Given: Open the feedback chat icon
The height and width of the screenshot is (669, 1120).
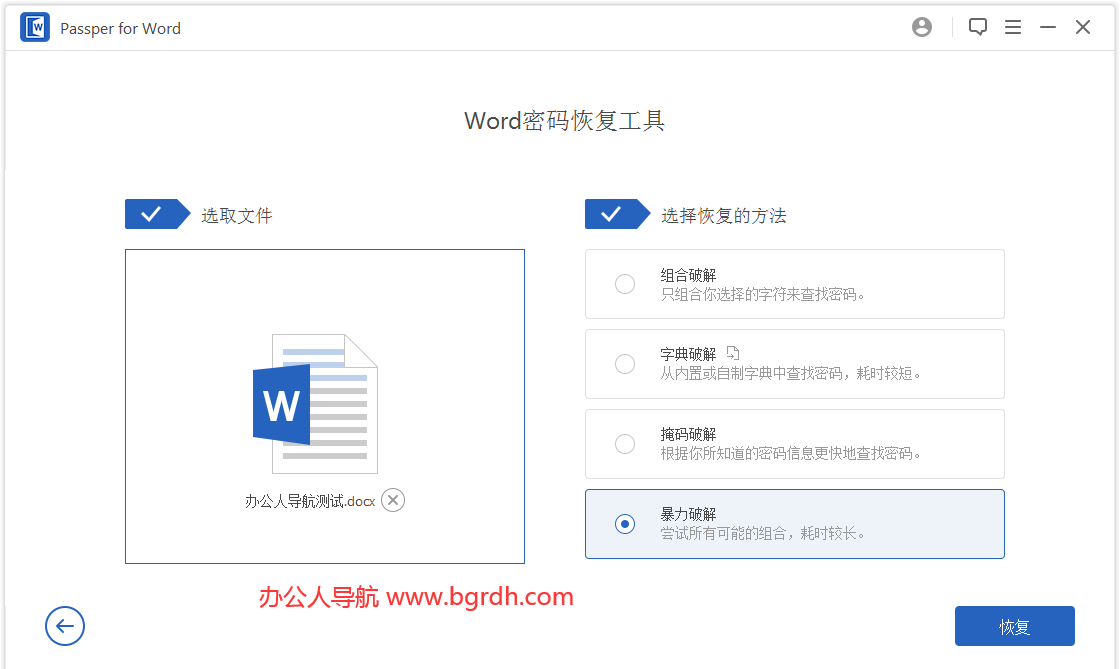Looking at the screenshot, I should pyautogui.click(x=977, y=27).
